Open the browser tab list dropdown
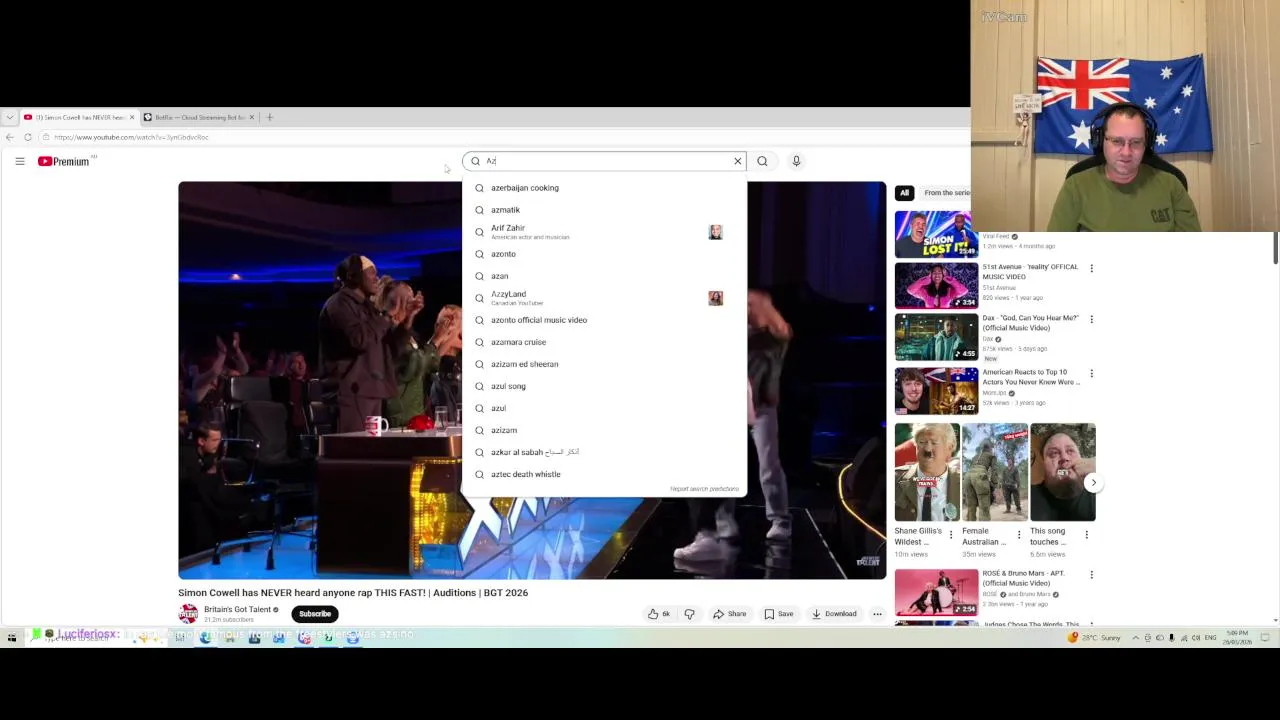 tap(10, 117)
